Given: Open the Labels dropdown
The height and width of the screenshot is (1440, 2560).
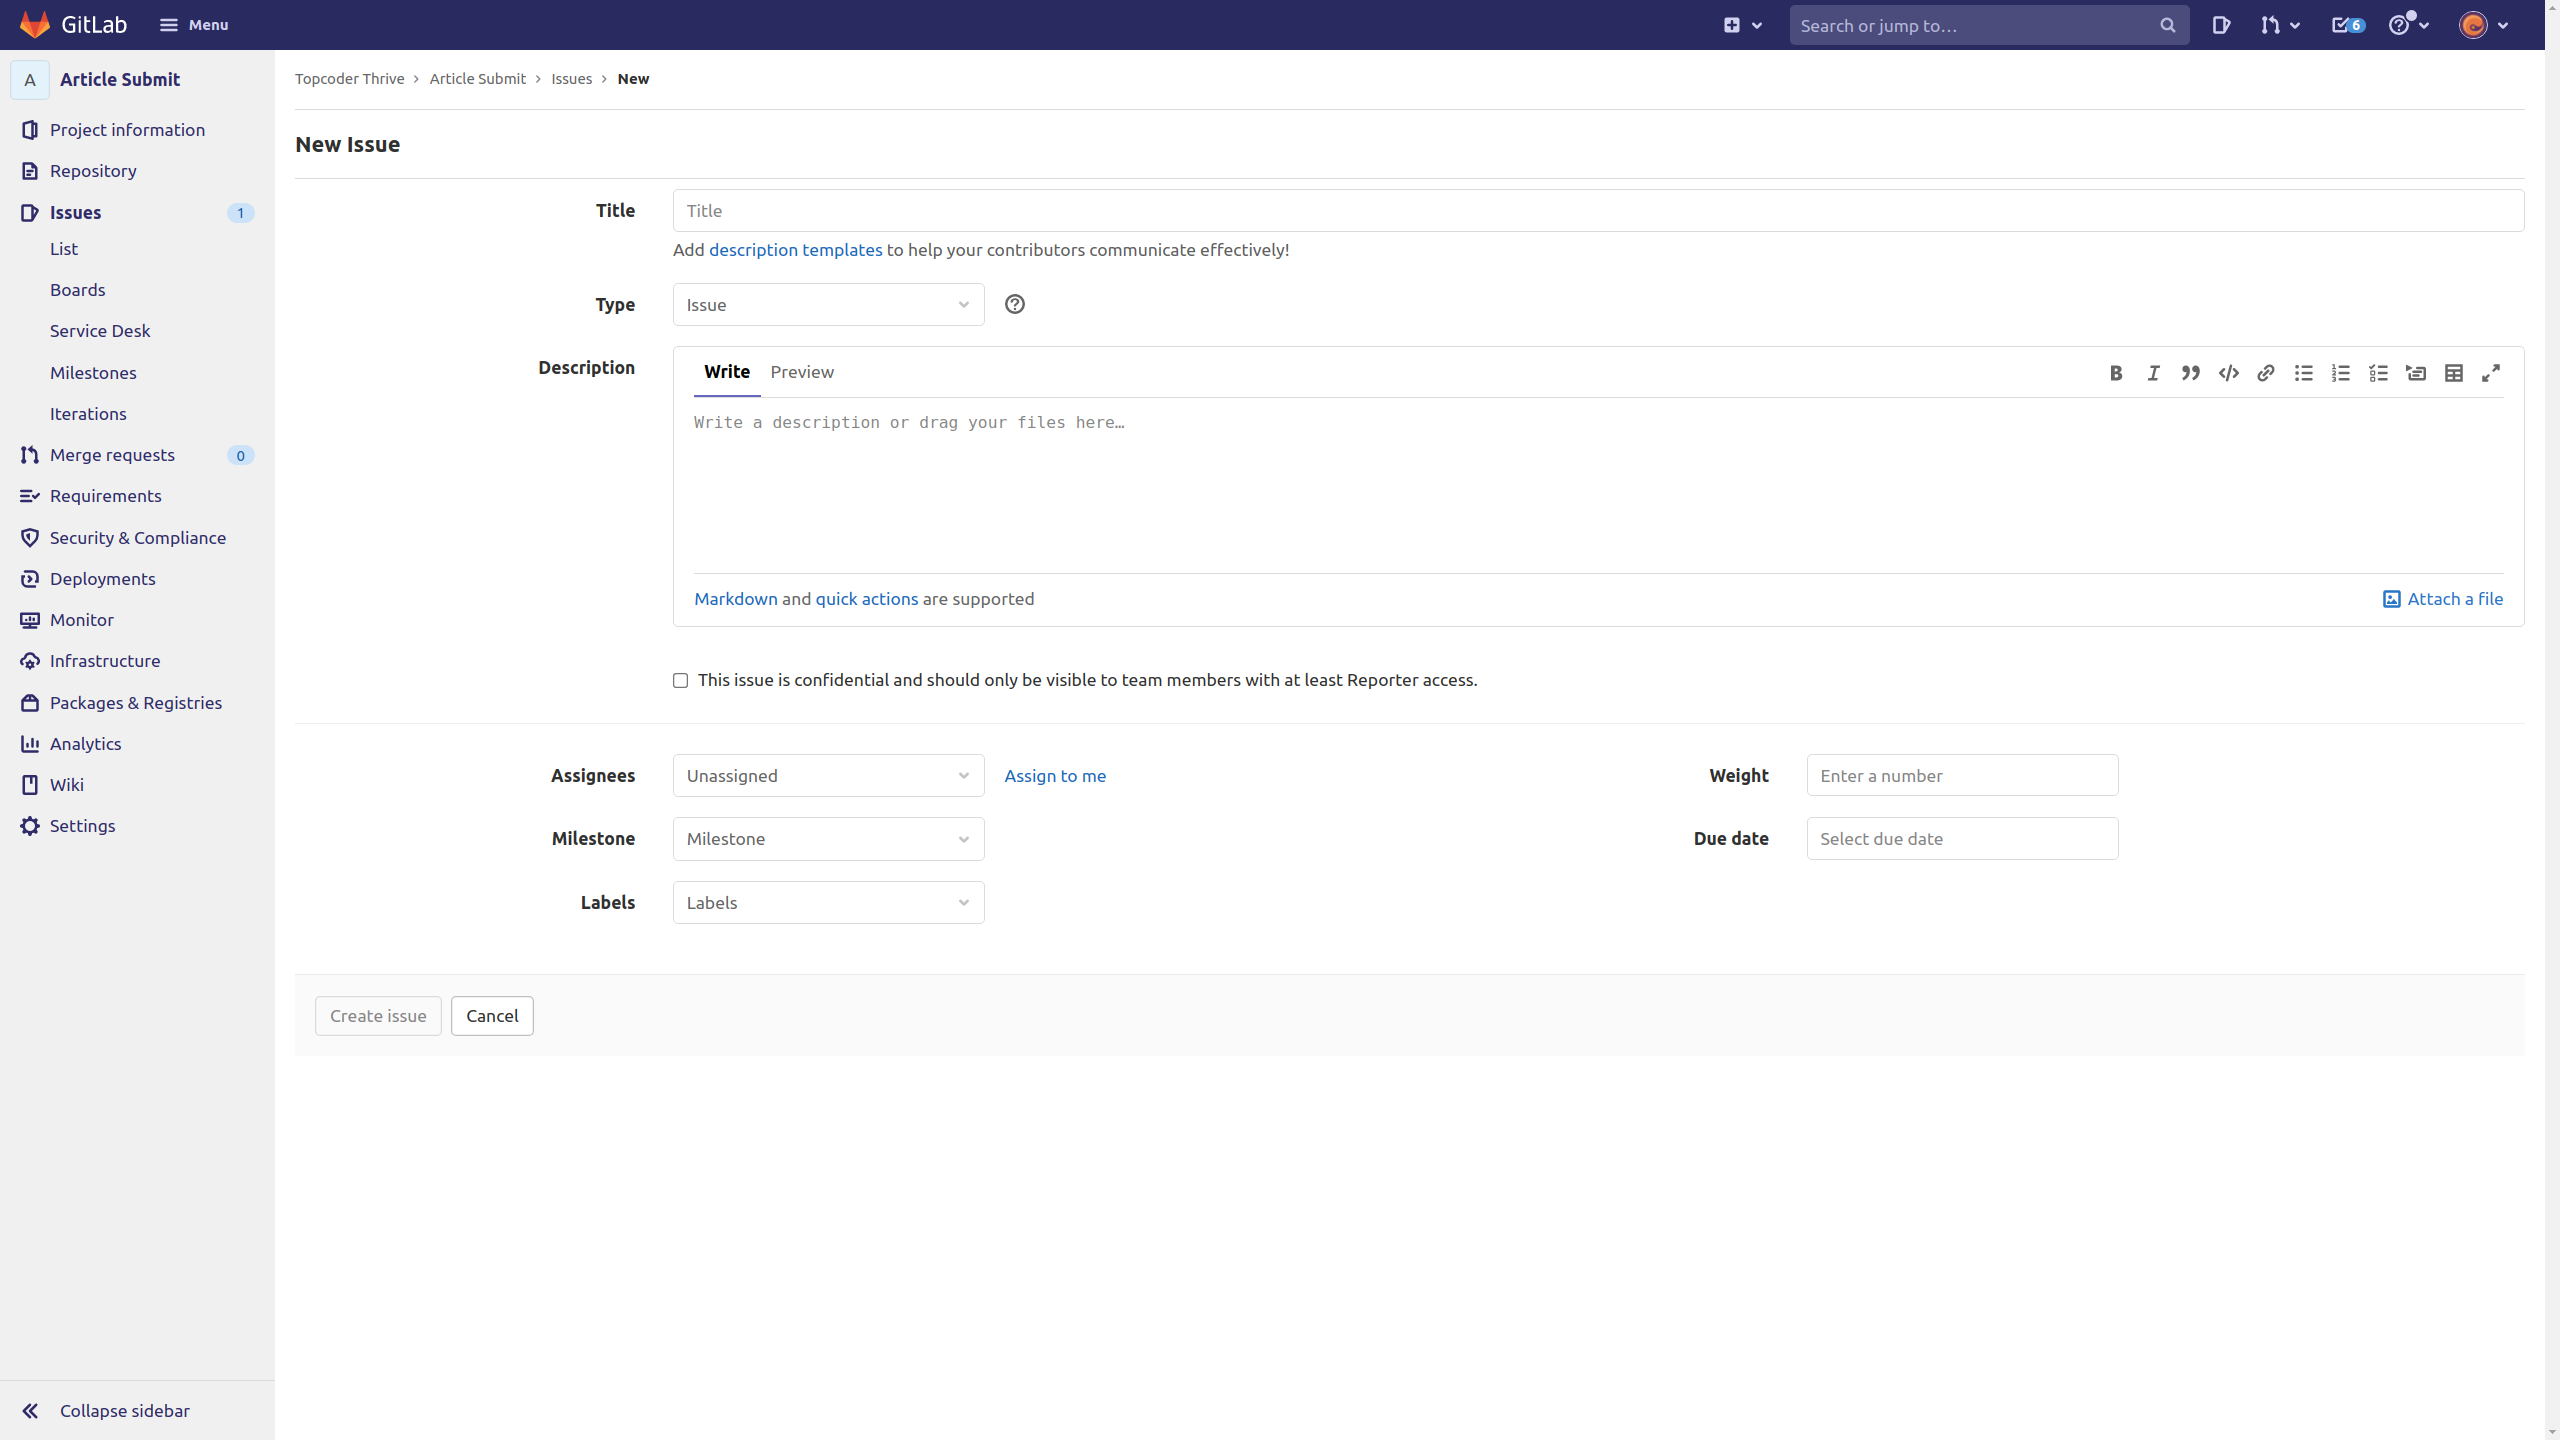Looking at the screenshot, I should [x=828, y=903].
